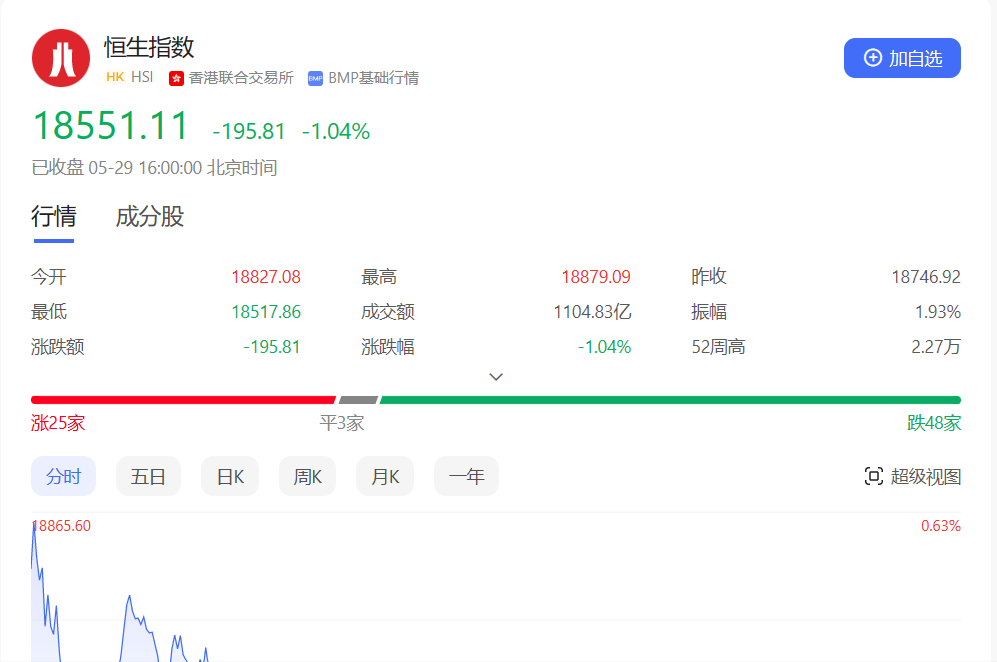Show the 一年 chart range
This screenshot has height=662, width=997.
coord(466,476)
